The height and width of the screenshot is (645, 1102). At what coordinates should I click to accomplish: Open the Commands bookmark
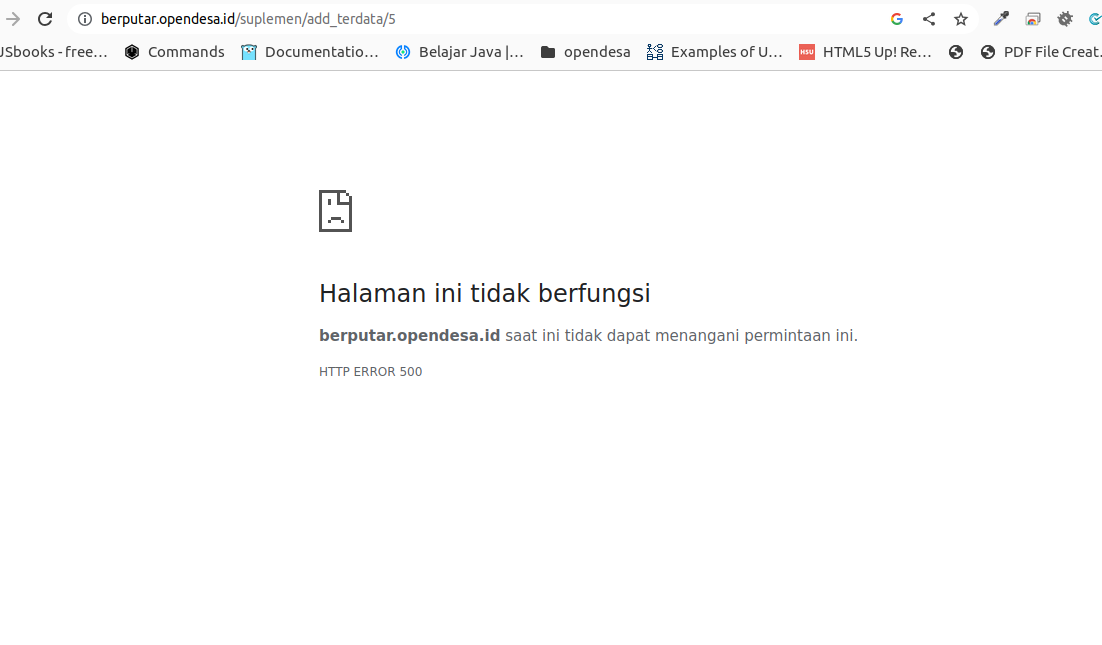pos(174,51)
